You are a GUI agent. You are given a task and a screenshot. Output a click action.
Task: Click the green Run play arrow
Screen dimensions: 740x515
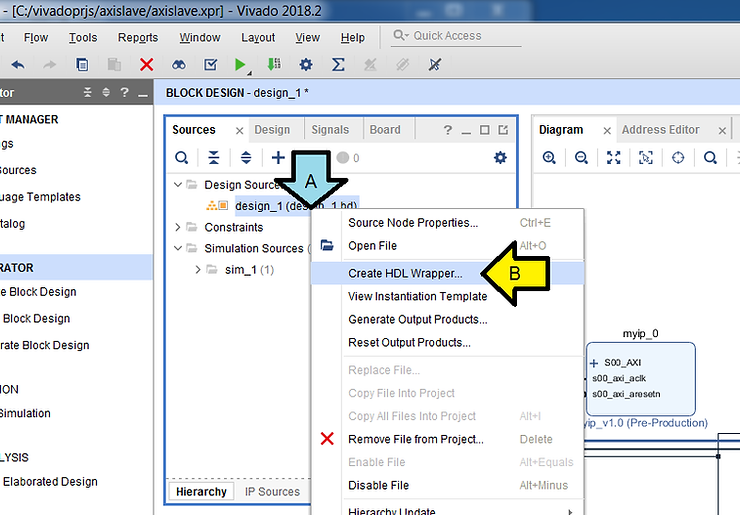(240, 64)
